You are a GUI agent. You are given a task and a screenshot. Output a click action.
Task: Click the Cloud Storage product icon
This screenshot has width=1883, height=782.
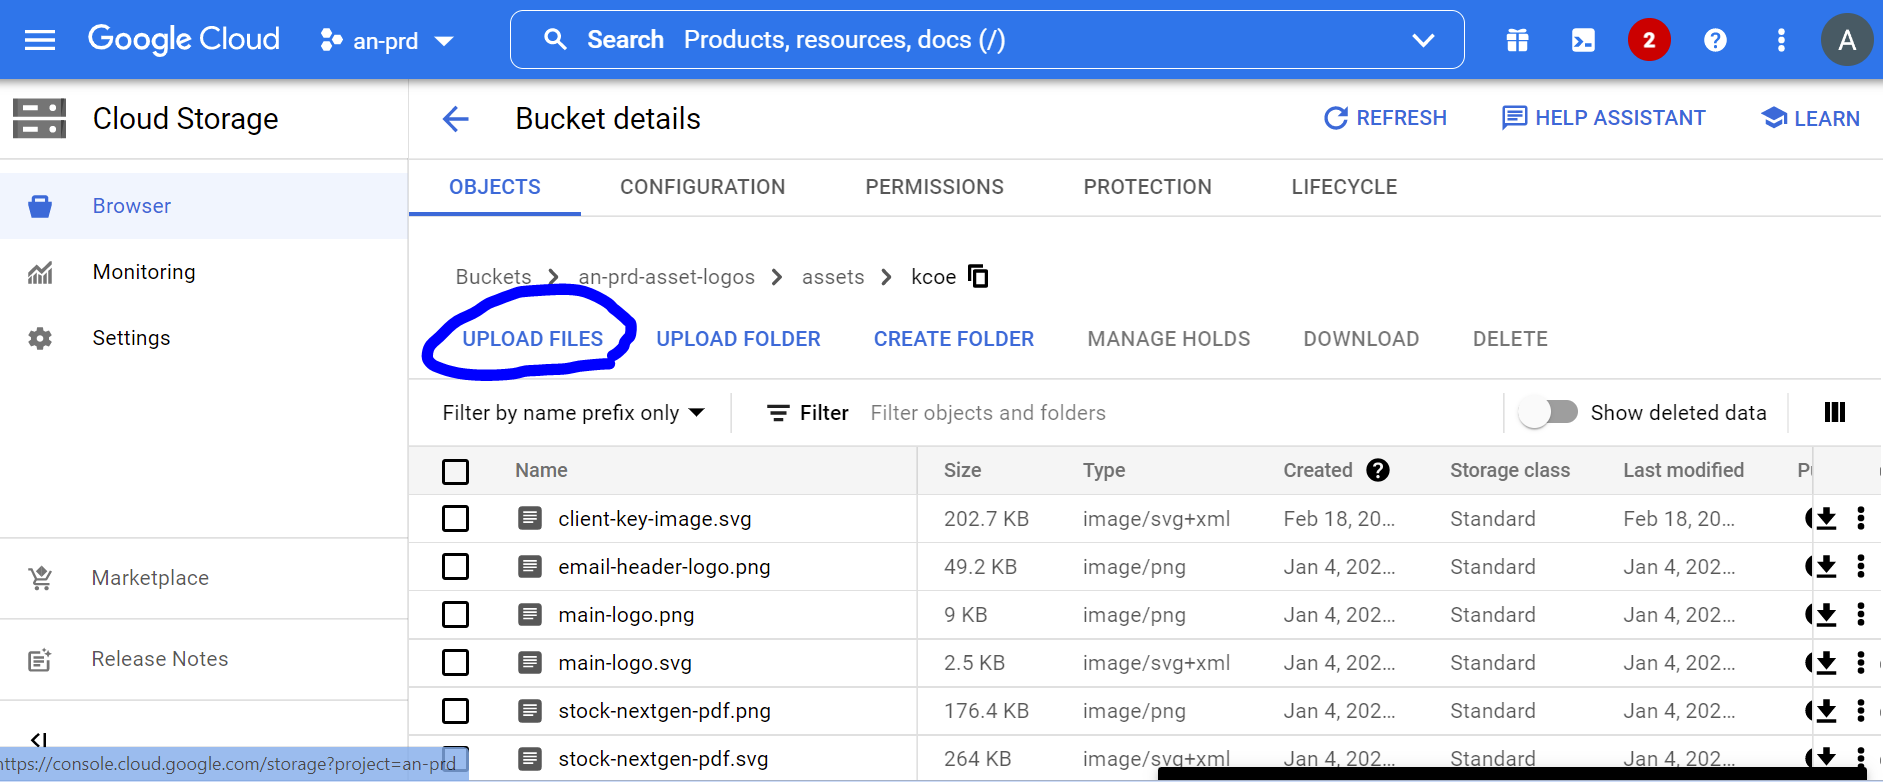coord(40,118)
